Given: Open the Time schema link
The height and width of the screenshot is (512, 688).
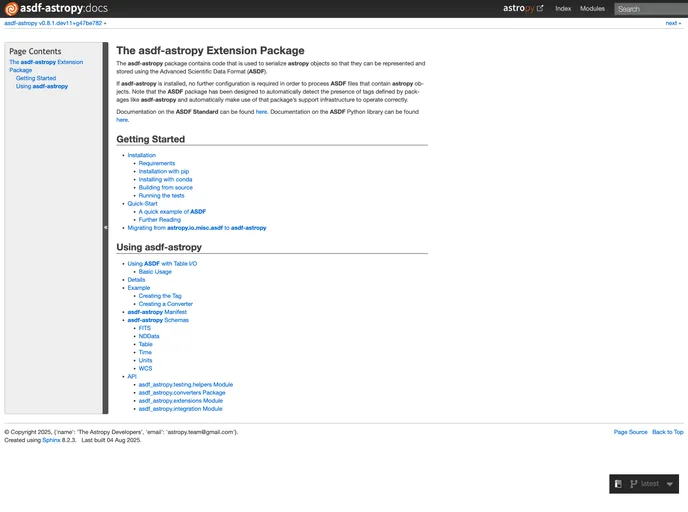Looking at the screenshot, I should click(x=145, y=352).
